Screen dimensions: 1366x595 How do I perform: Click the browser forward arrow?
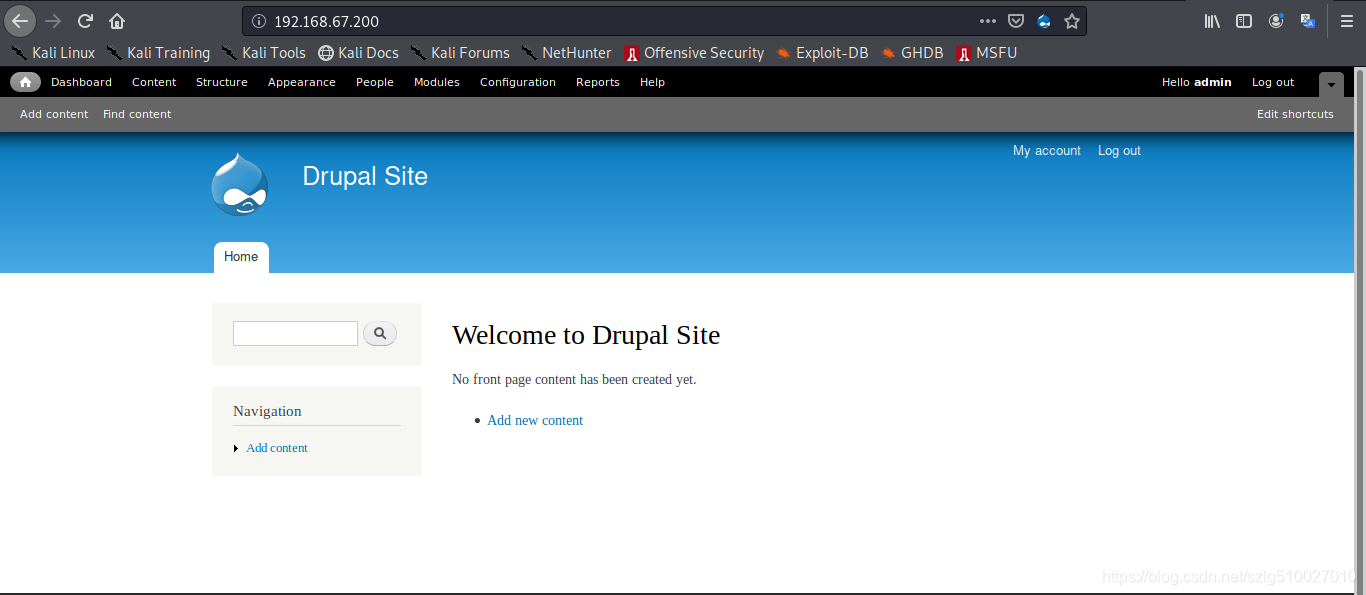pos(53,21)
